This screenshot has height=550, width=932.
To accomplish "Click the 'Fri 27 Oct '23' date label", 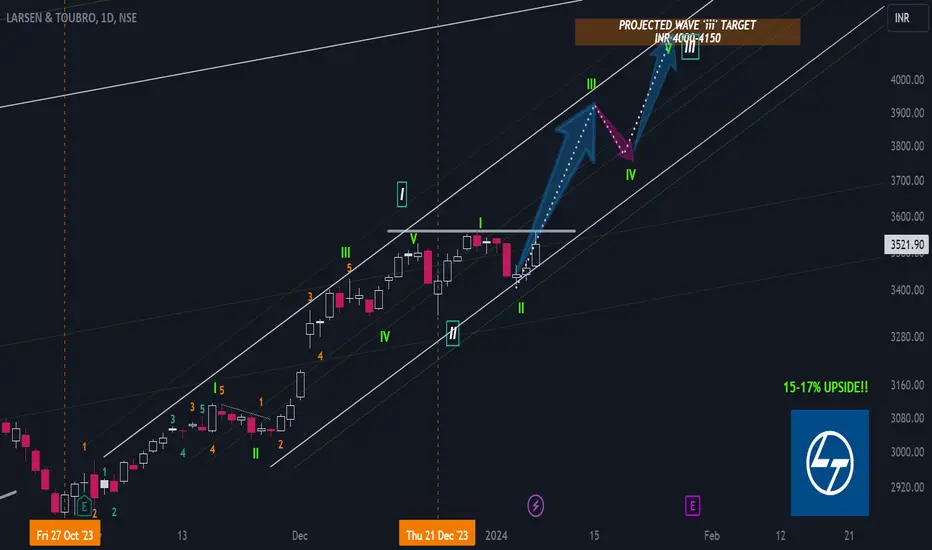I will click(65, 535).
